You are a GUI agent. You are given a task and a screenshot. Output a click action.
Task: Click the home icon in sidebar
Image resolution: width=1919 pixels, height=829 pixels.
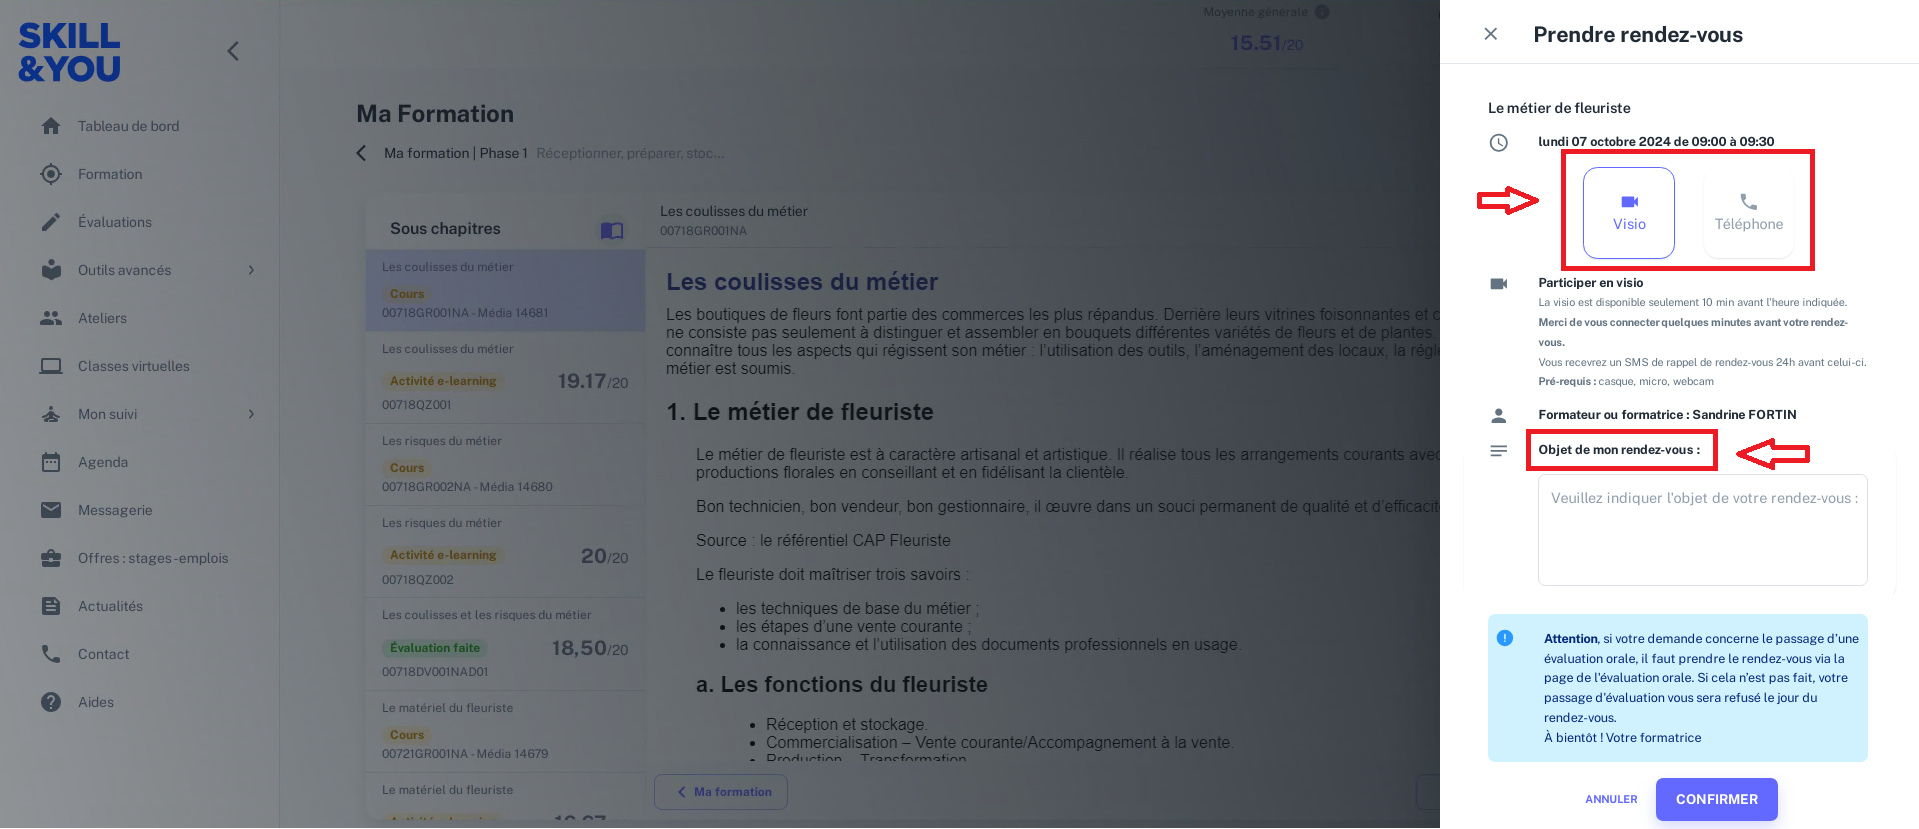51,126
